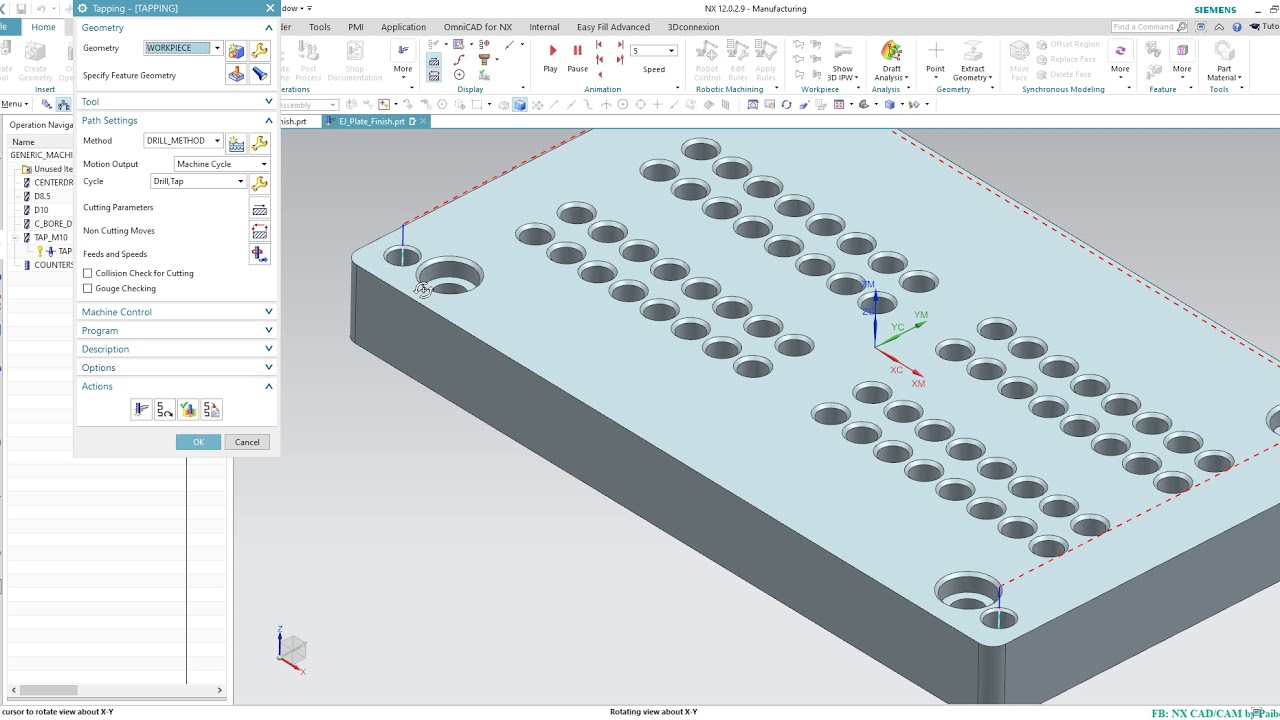Open Cutting Parameters icon
1280x720 pixels.
(x=260, y=209)
